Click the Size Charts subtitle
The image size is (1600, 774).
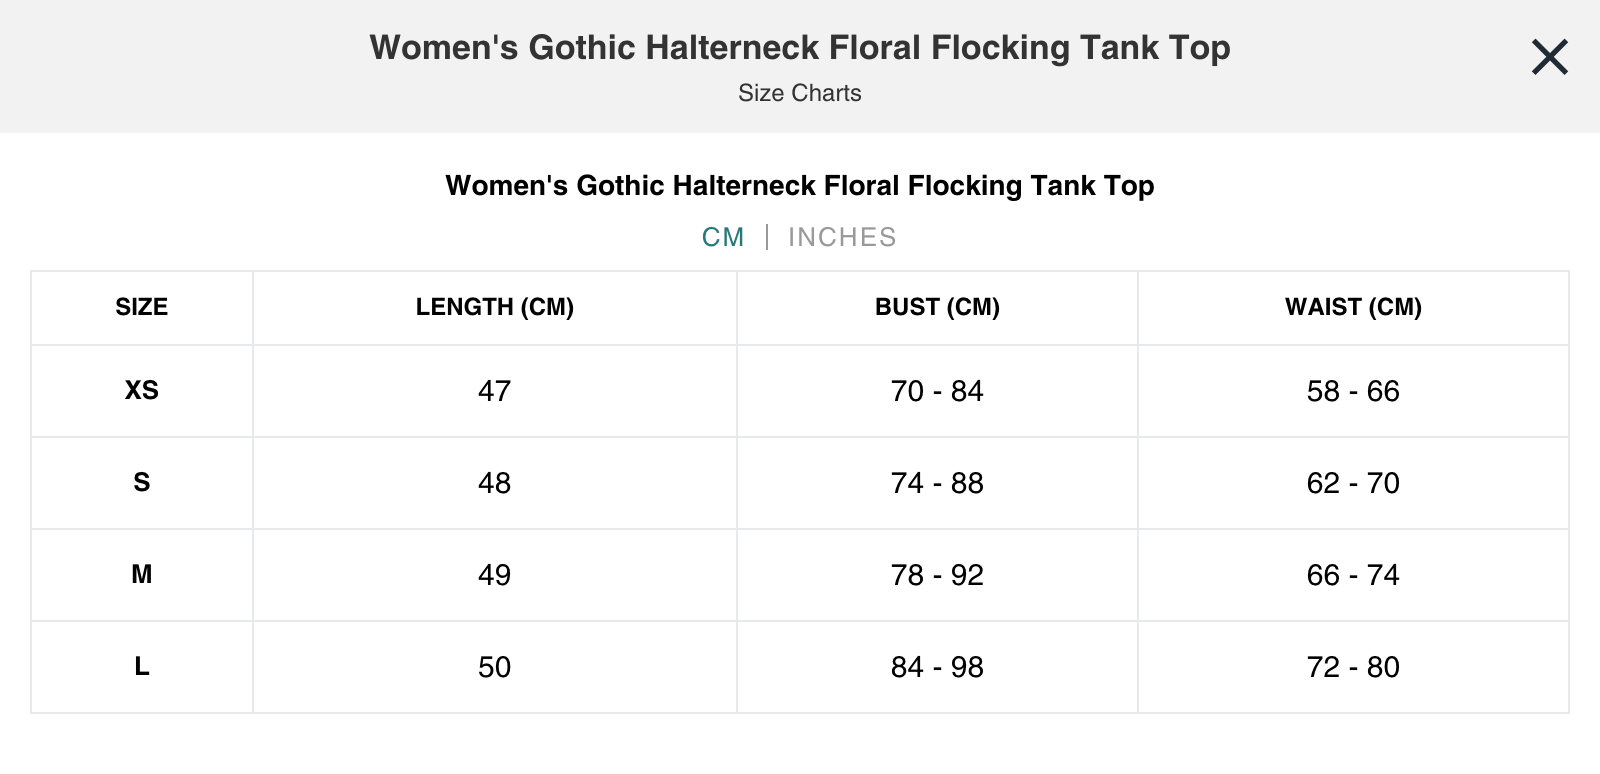(800, 93)
